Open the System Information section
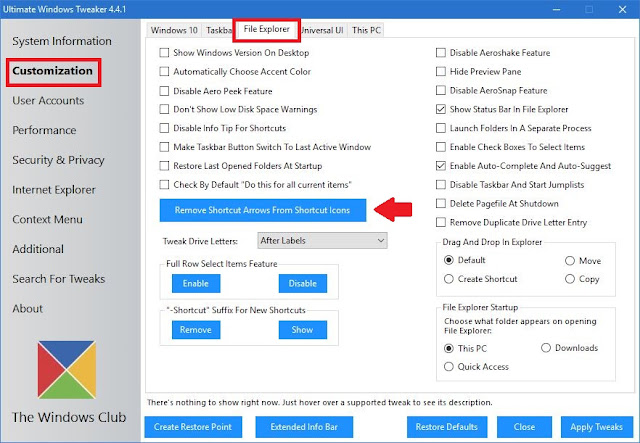 (62, 41)
